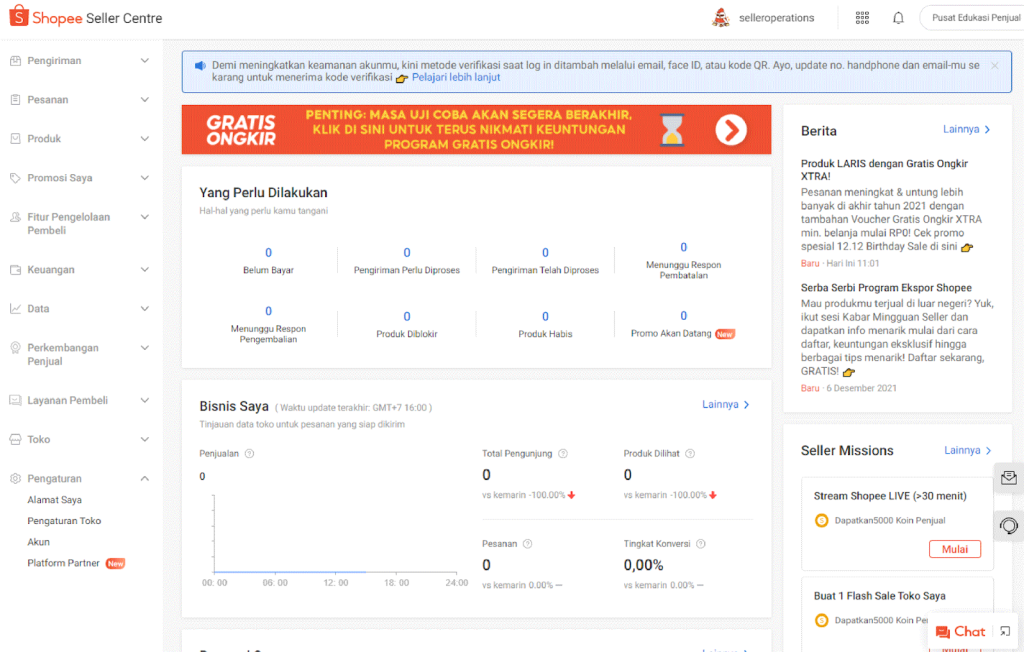Open the notification bell
Screen dimensions: 1024x652
tap(898, 18)
